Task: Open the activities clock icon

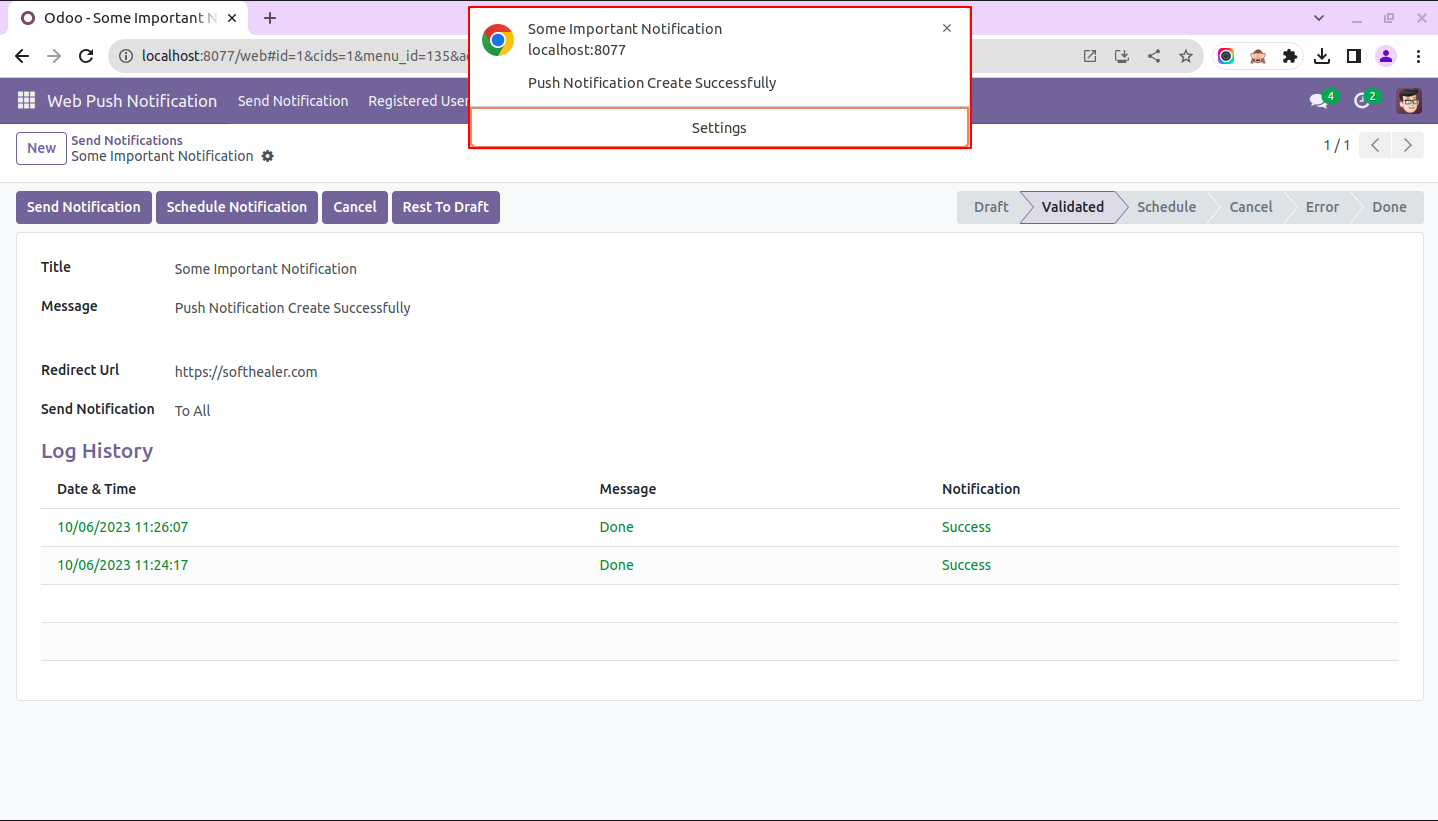Action: click(x=1361, y=101)
